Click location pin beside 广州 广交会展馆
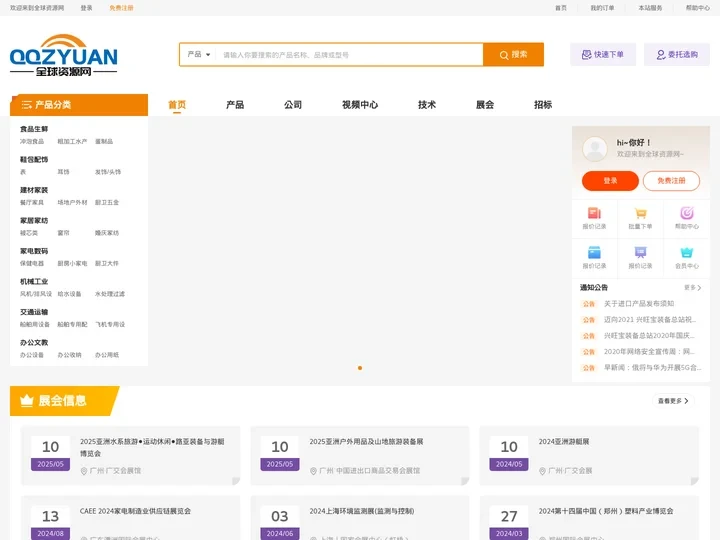The image size is (720, 540). (84, 471)
